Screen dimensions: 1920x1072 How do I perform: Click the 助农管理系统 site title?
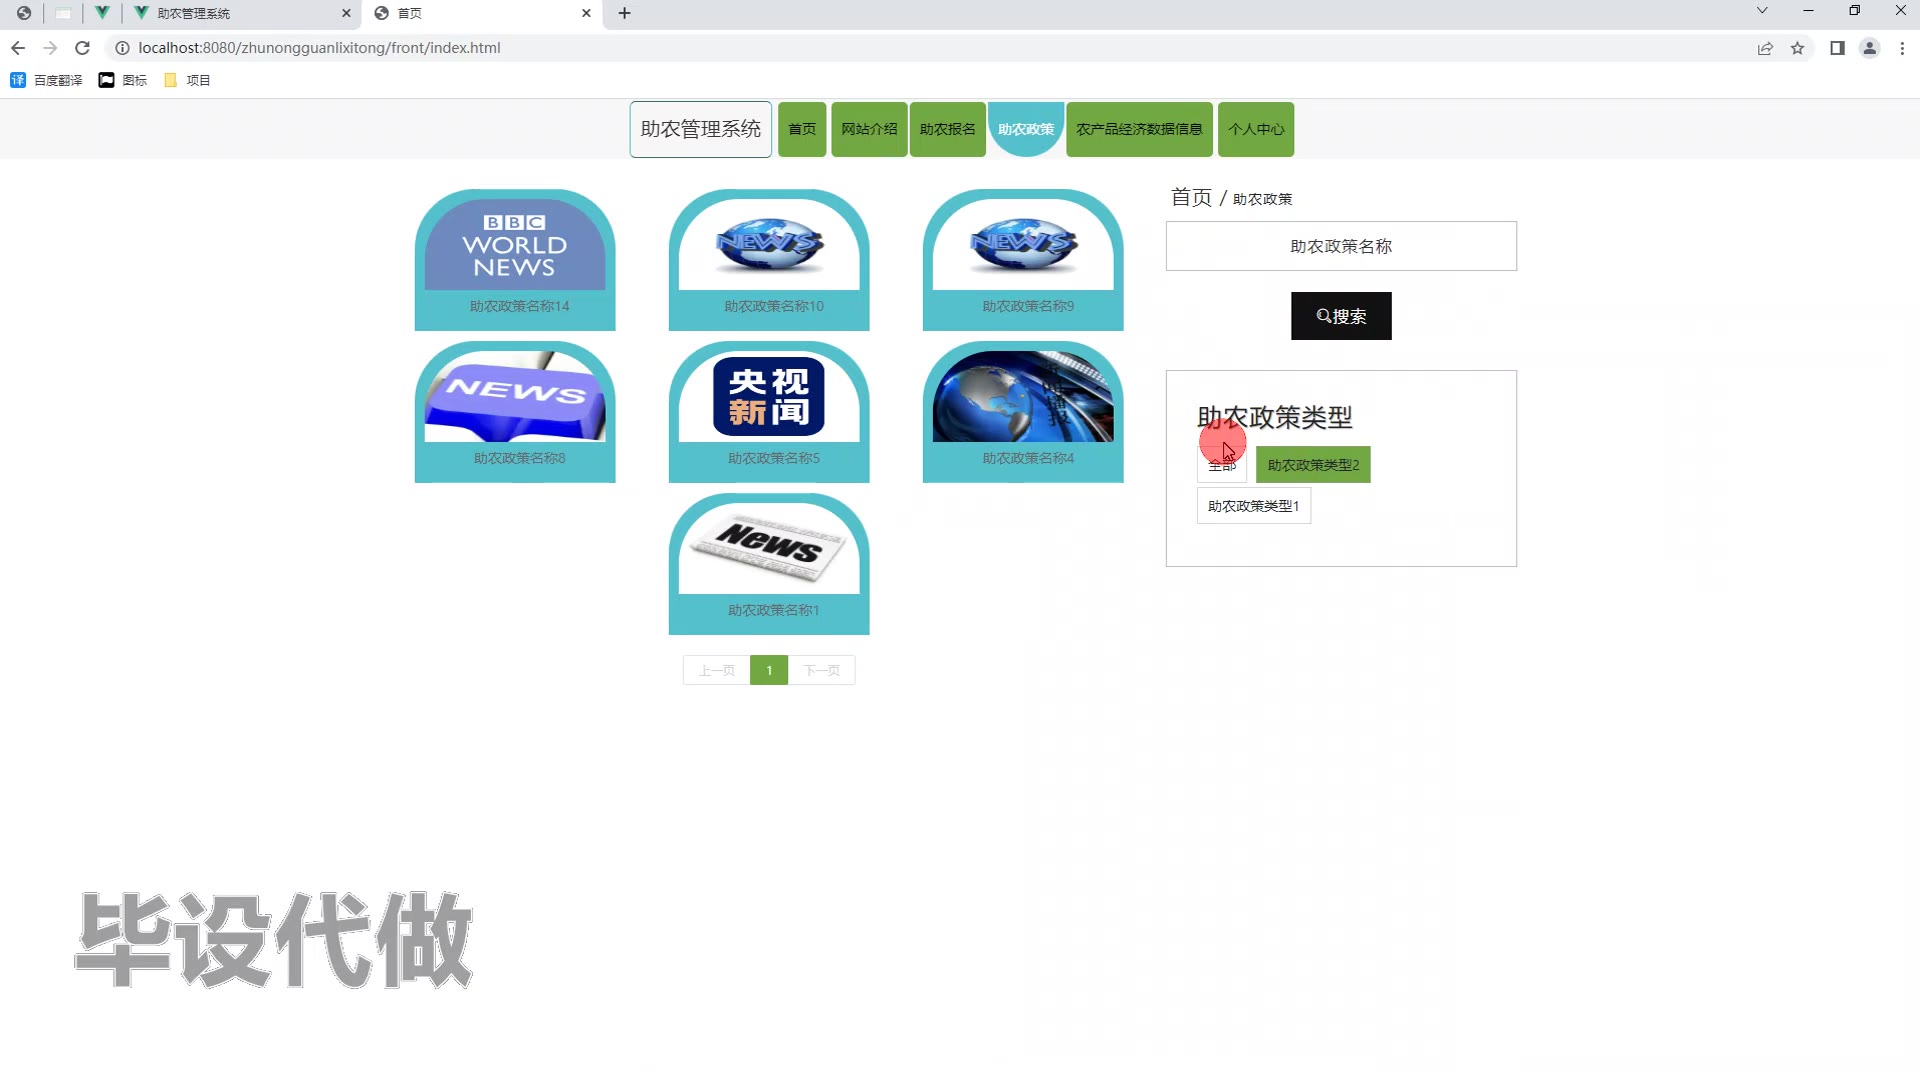[701, 129]
